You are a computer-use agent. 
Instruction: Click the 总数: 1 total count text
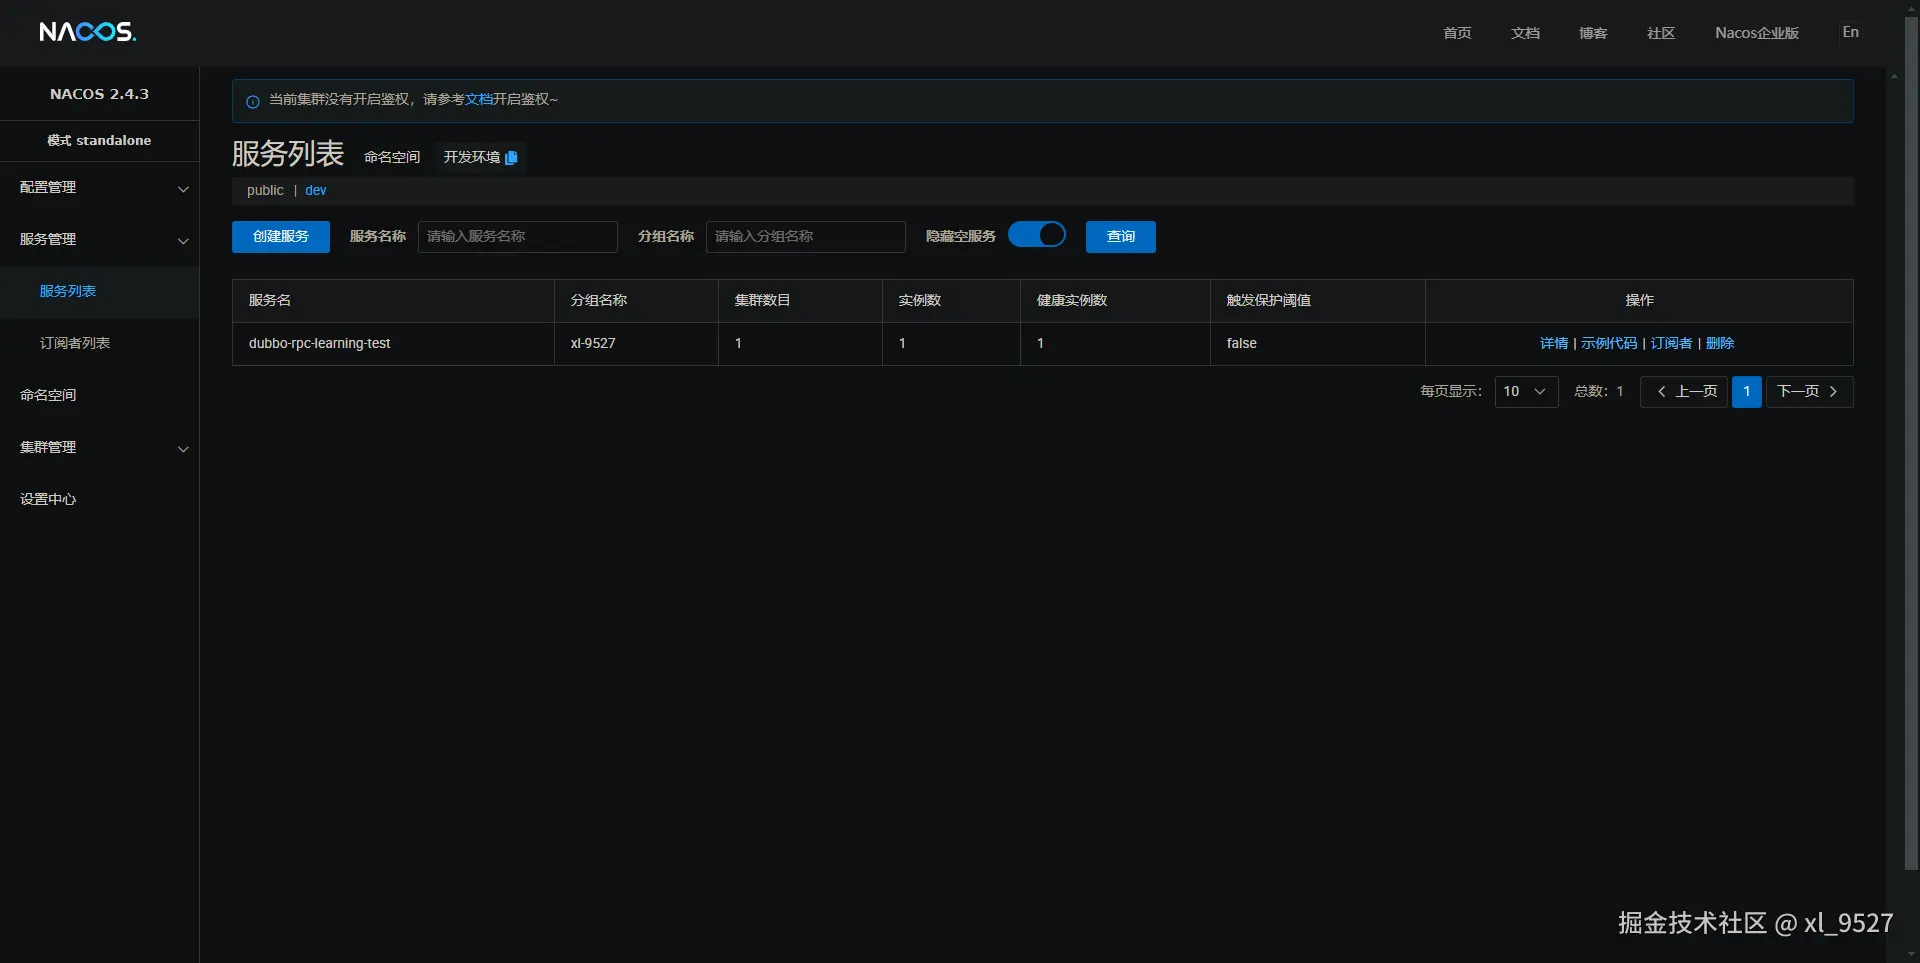[x=1599, y=392]
